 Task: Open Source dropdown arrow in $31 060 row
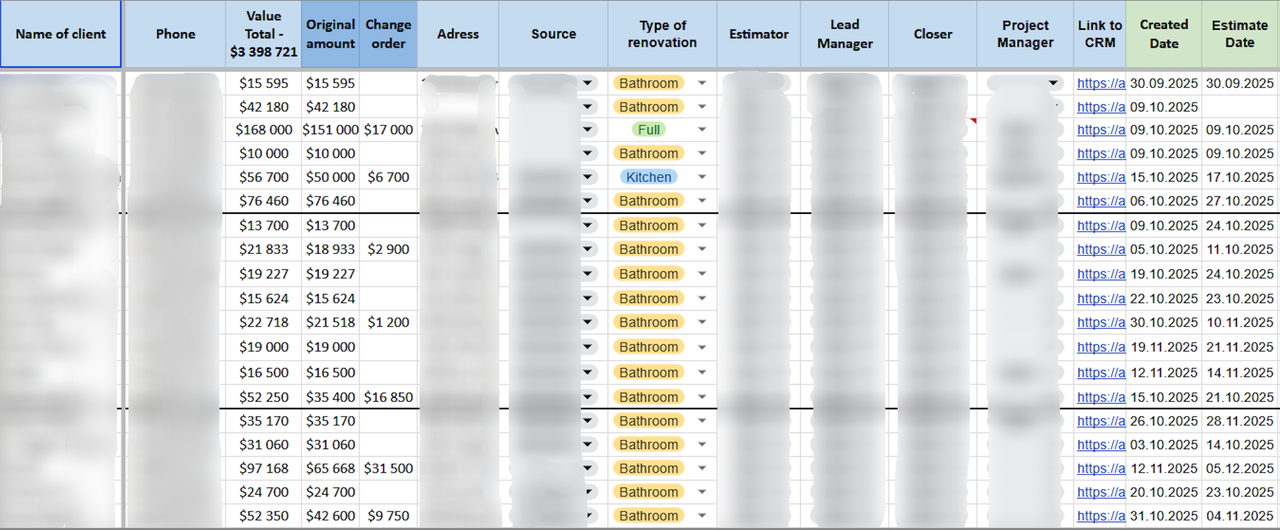[588, 446]
